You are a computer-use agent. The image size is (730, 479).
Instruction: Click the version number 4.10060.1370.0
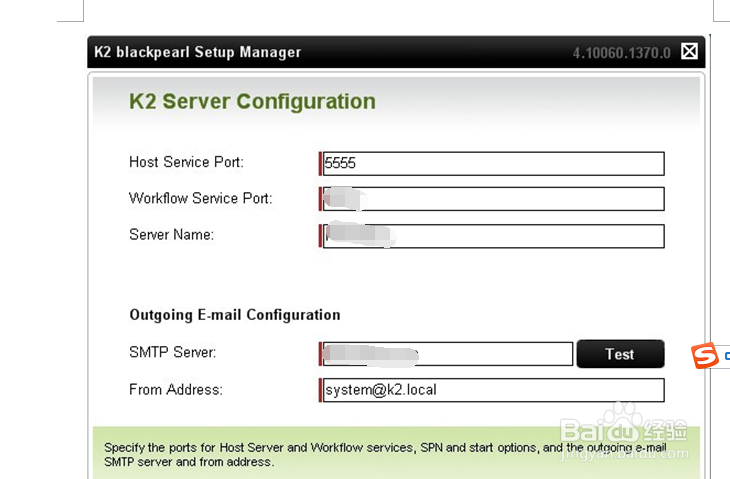621,52
